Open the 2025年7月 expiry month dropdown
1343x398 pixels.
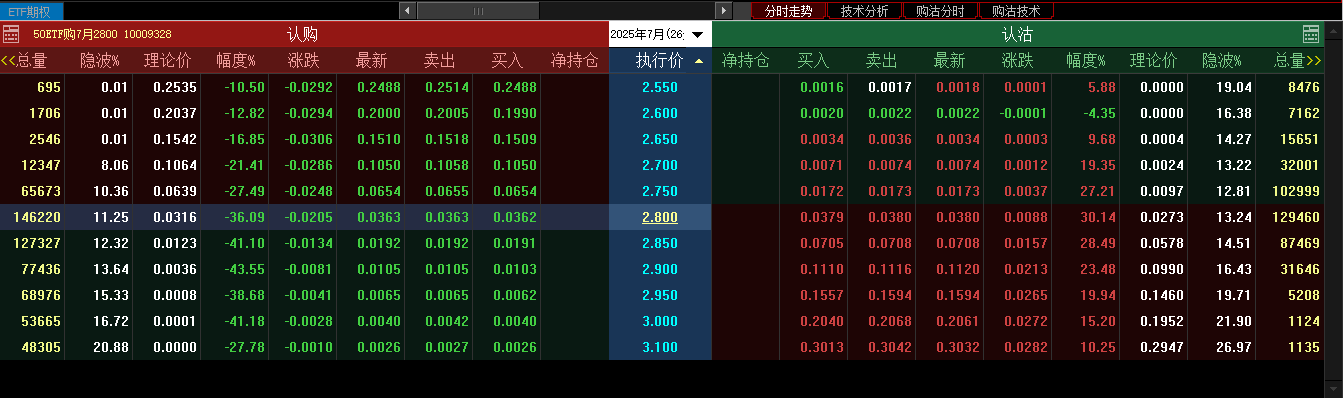pyautogui.click(x=660, y=34)
